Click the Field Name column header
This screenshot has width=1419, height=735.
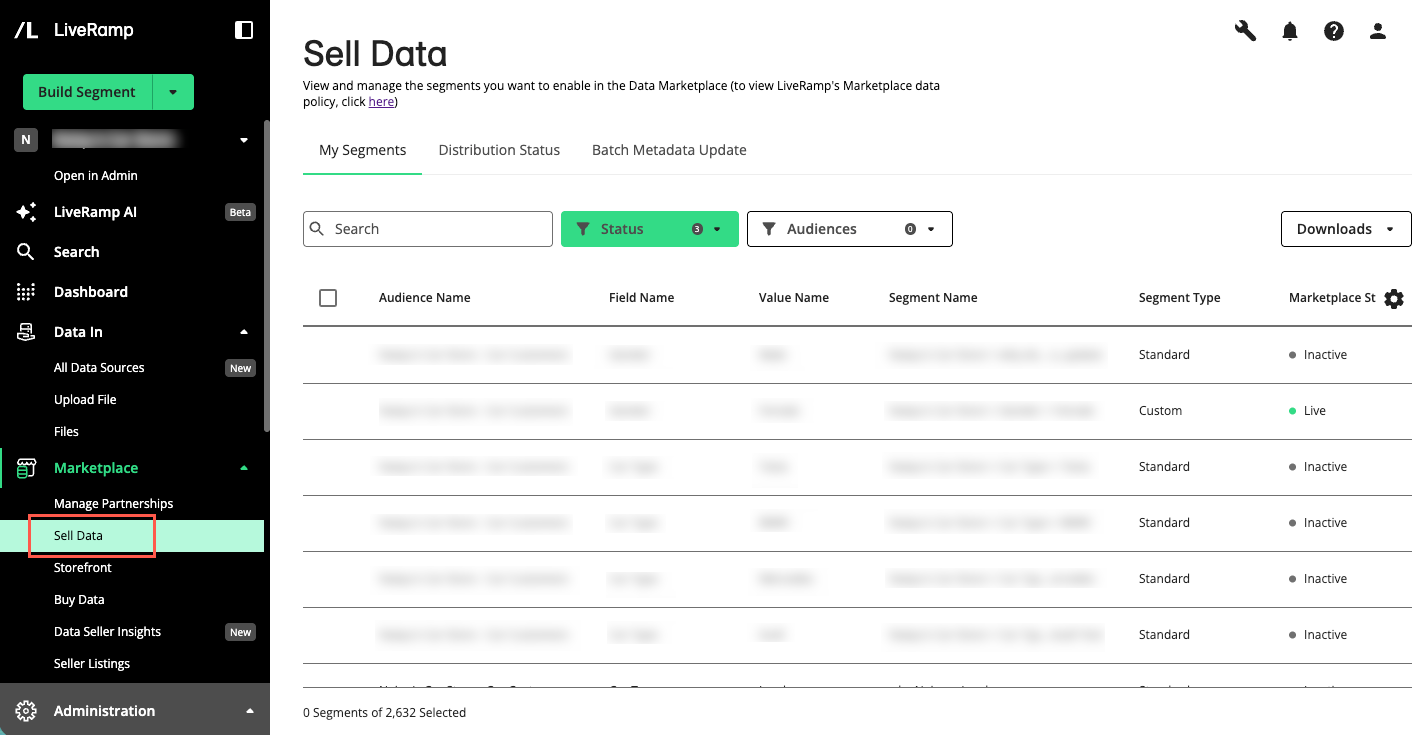642,298
